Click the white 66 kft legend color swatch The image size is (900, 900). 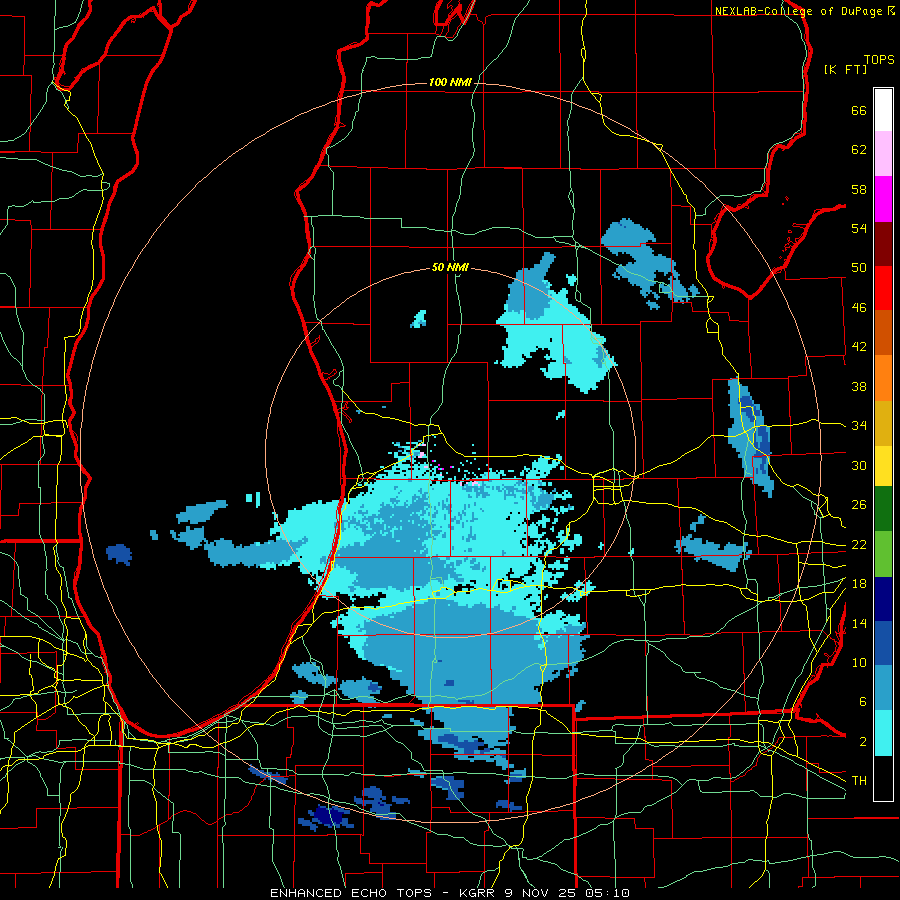click(x=883, y=110)
